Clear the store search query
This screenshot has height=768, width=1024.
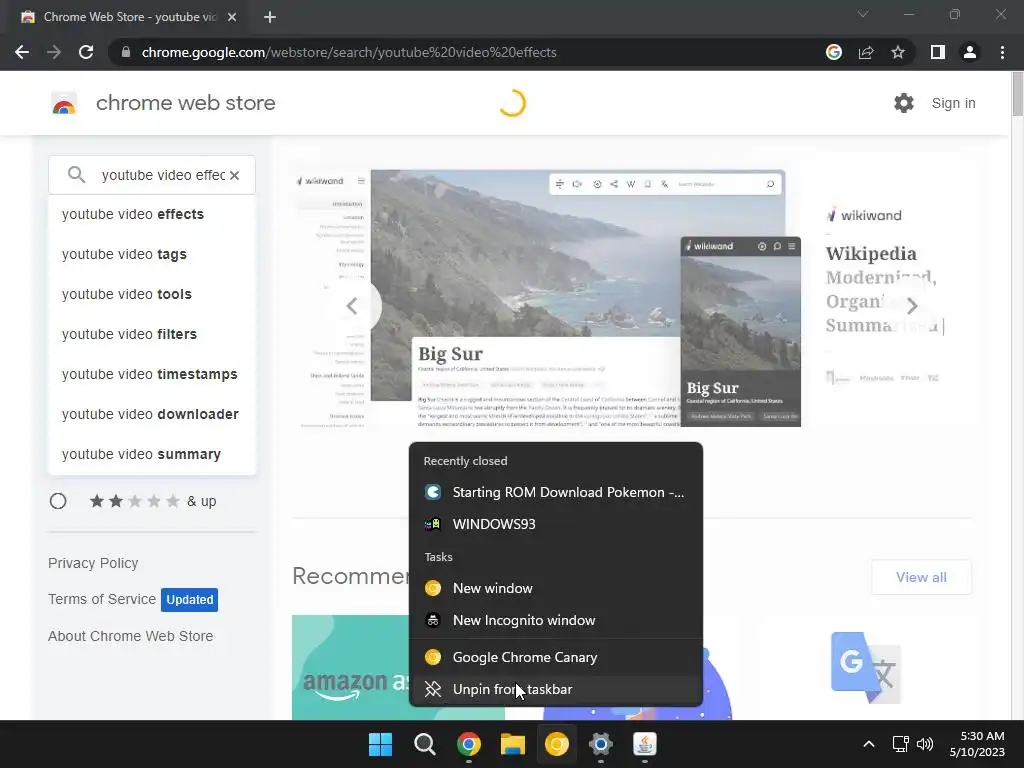(x=234, y=175)
